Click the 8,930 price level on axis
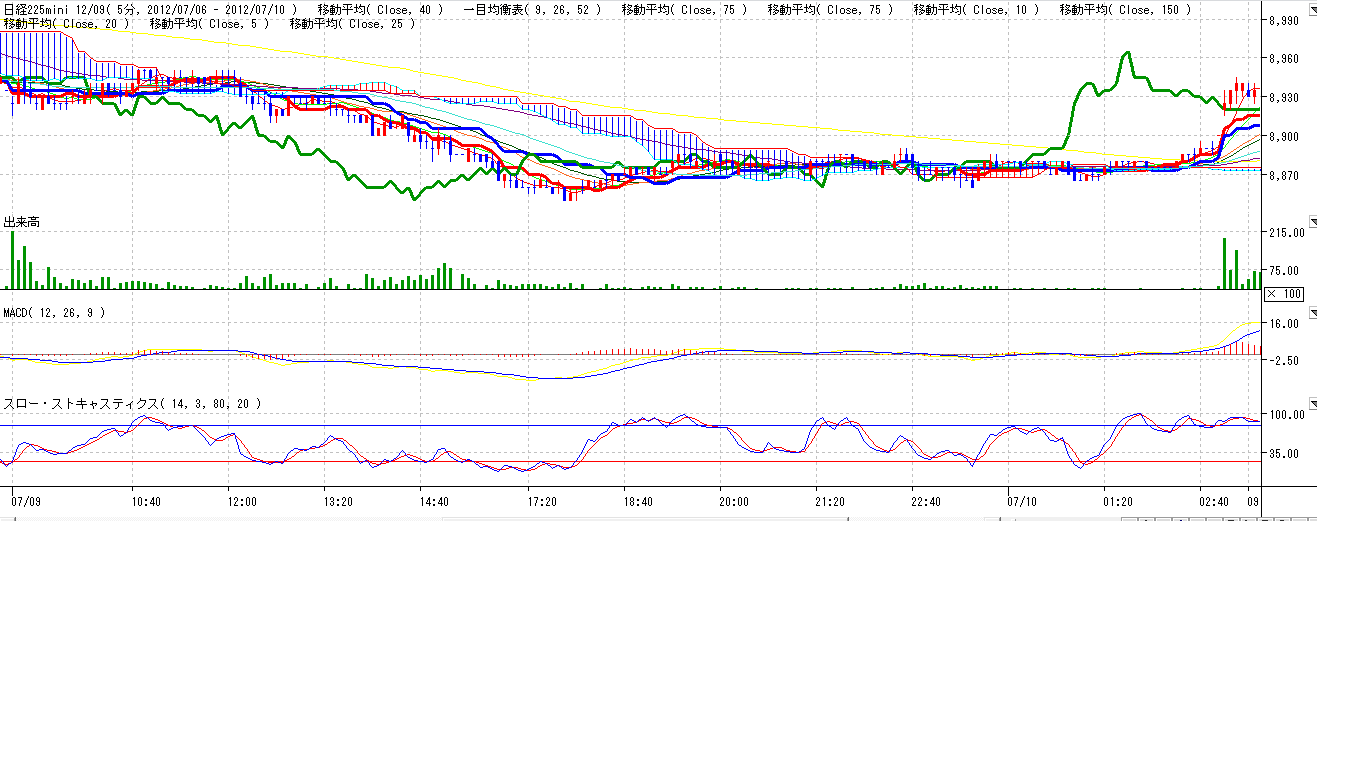This screenshot has height=768, width=1366. point(1283,98)
